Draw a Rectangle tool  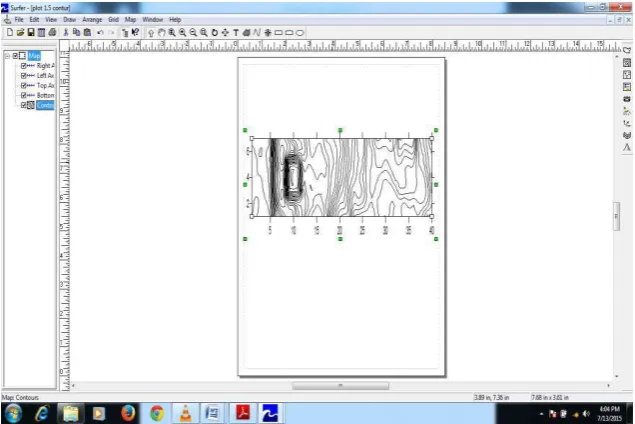pyautogui.click(x=278, y=33)
